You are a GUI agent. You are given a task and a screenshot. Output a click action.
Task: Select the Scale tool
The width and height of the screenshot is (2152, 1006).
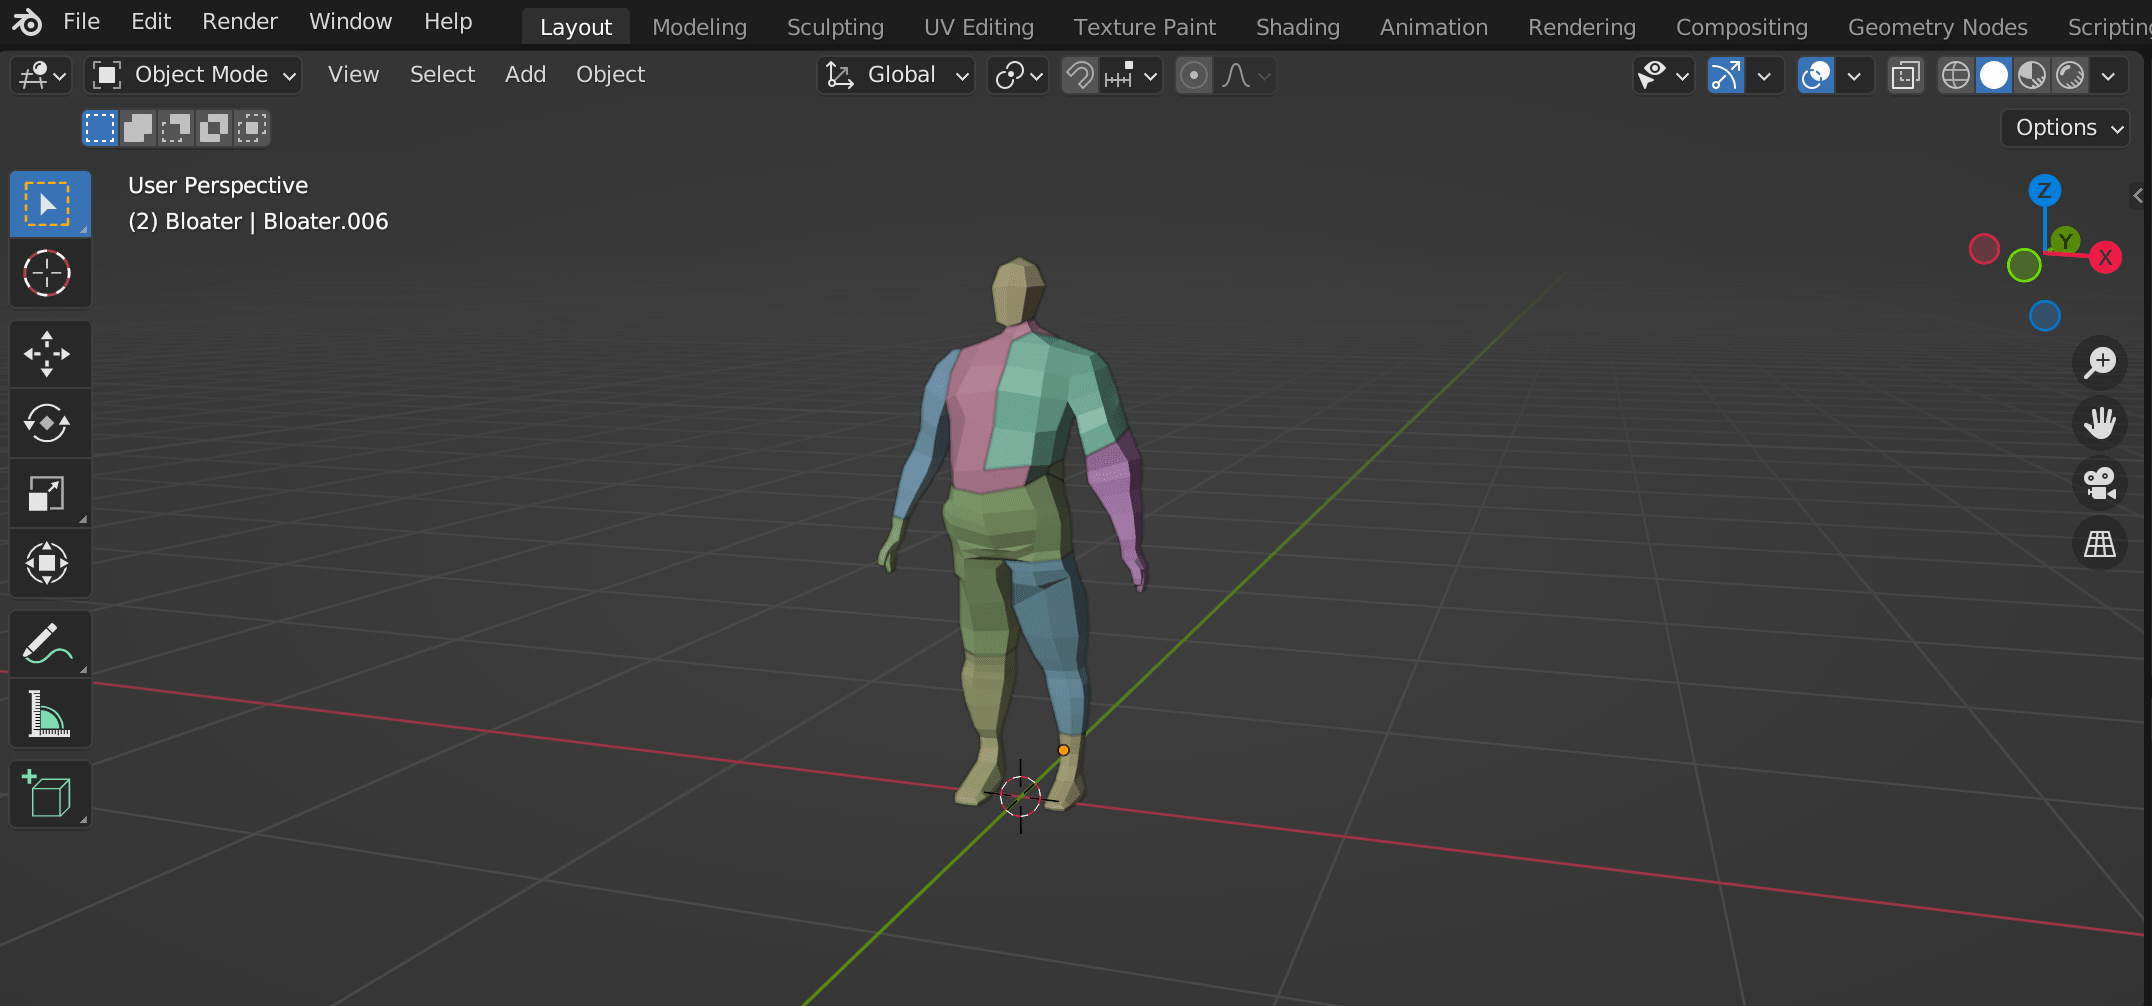[x=50, y=493]
